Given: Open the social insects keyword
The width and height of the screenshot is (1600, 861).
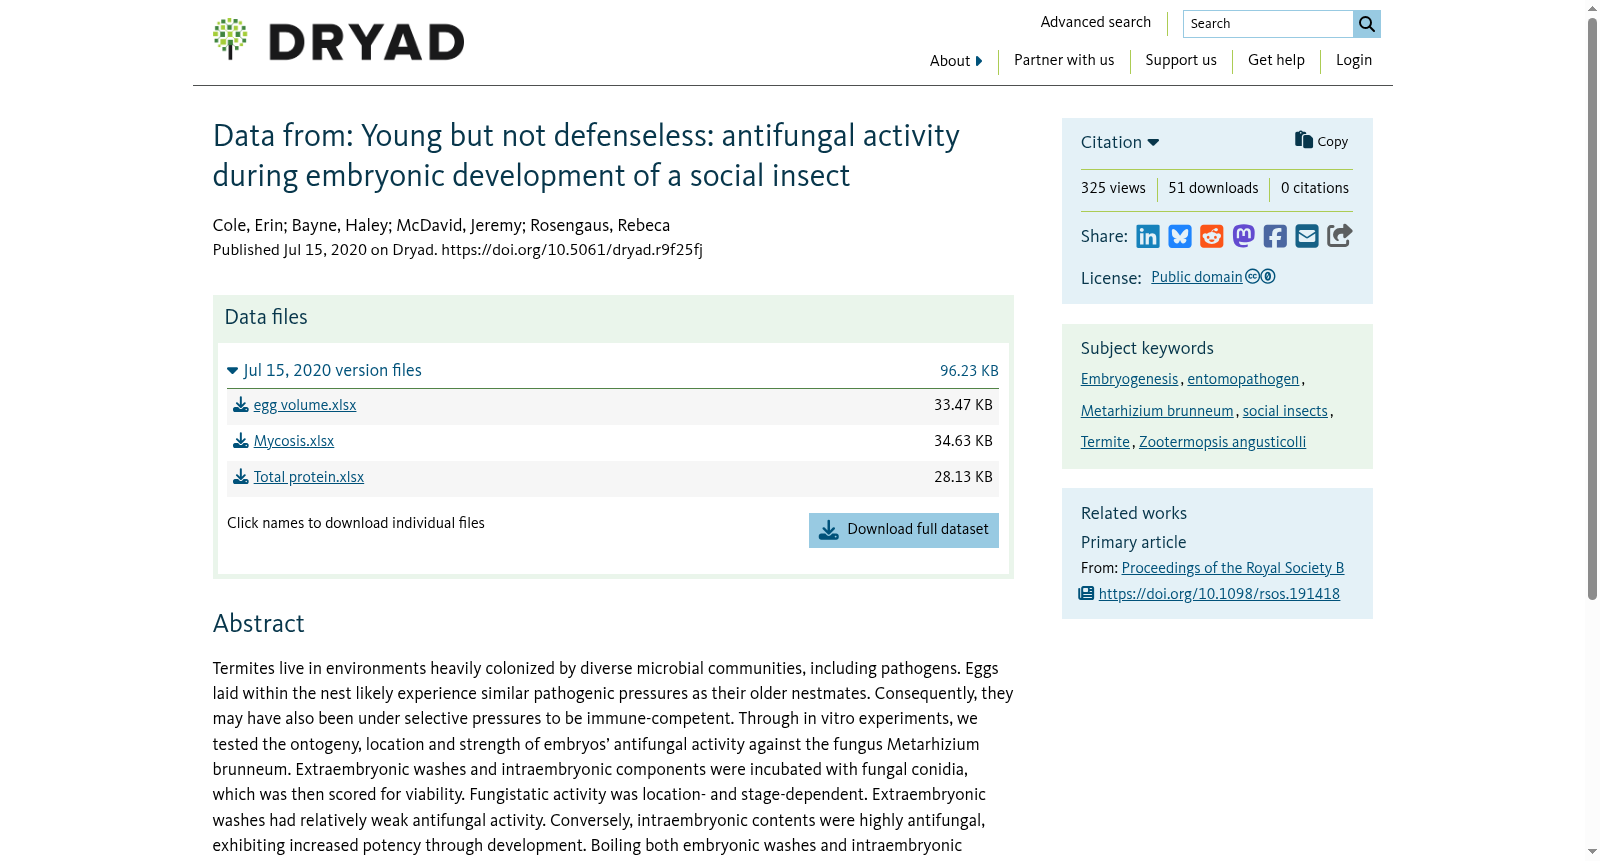Looking at the screenshot, I should (x=1285, y=411).
